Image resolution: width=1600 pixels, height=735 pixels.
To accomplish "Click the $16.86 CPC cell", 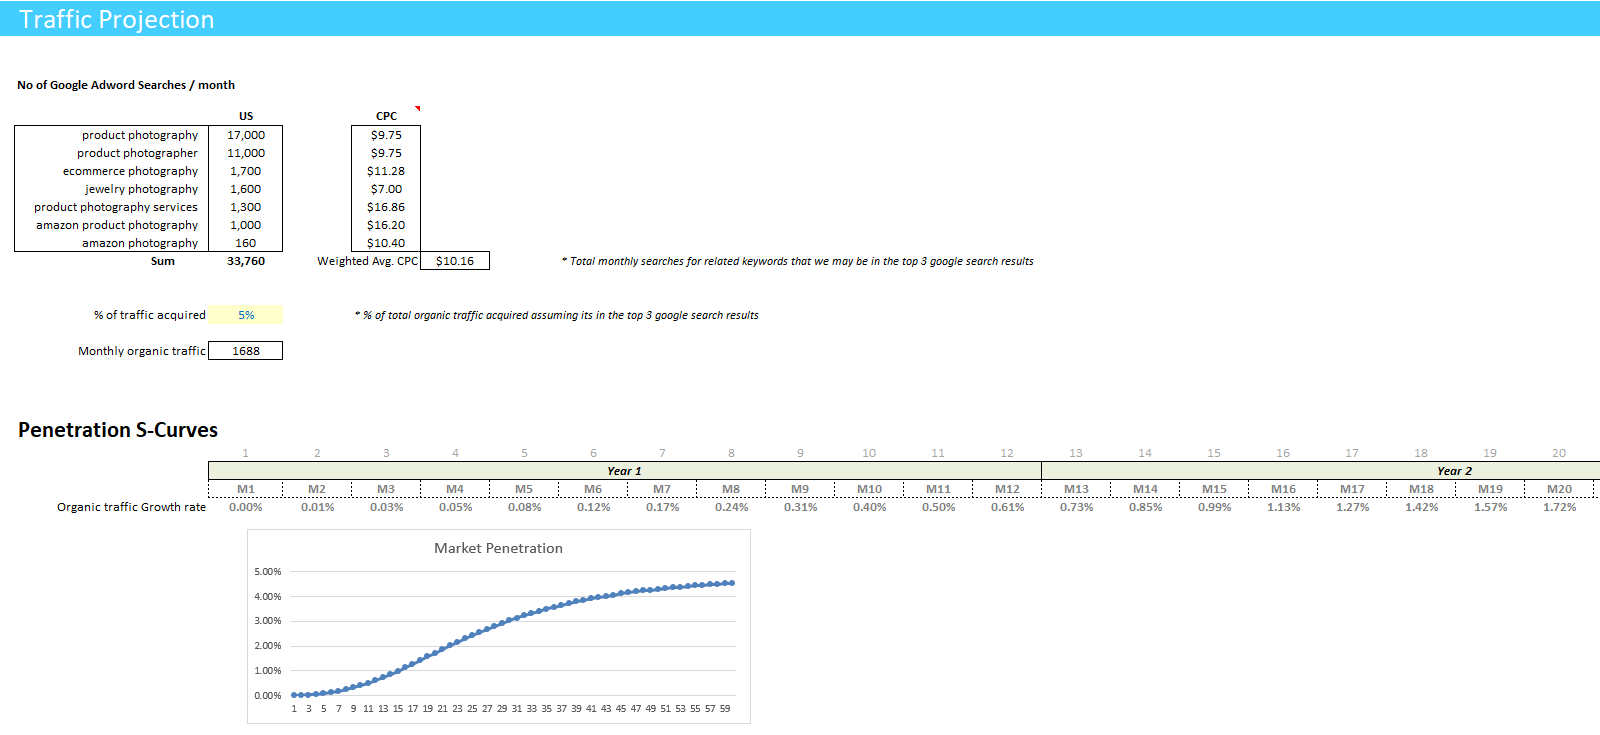I will coord(386,207).
